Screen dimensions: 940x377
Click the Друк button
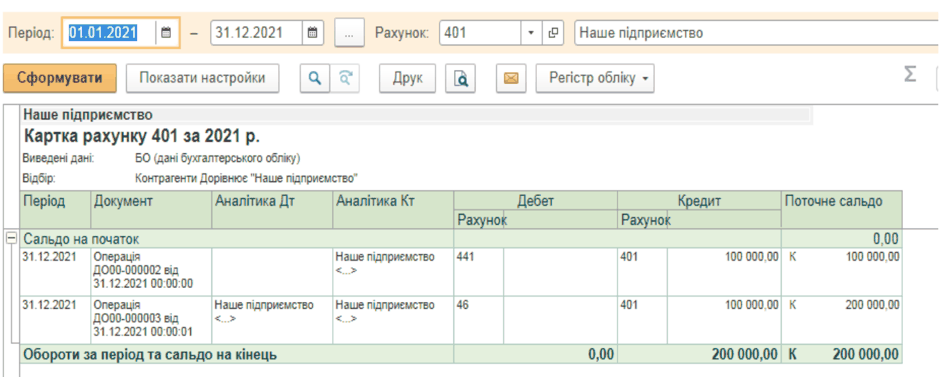(408, 79)
